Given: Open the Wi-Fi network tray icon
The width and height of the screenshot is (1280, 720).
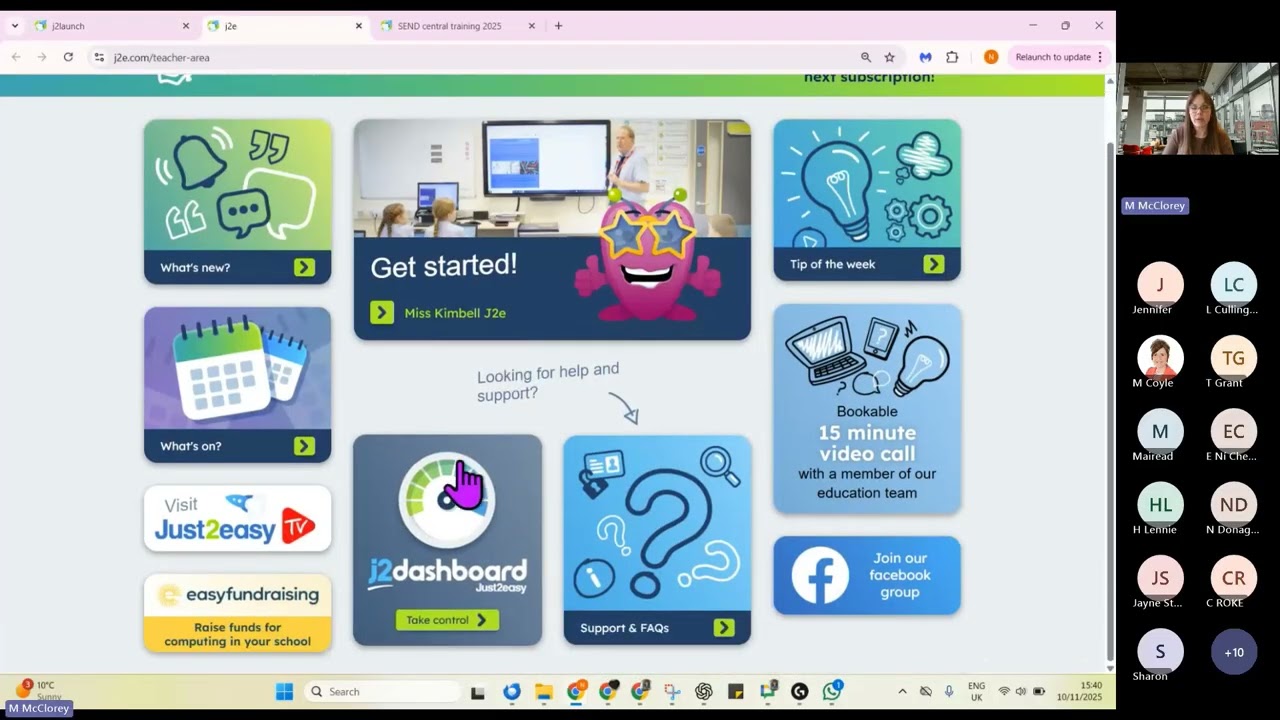Looking at the screenshot, I should click(1004, 691).
